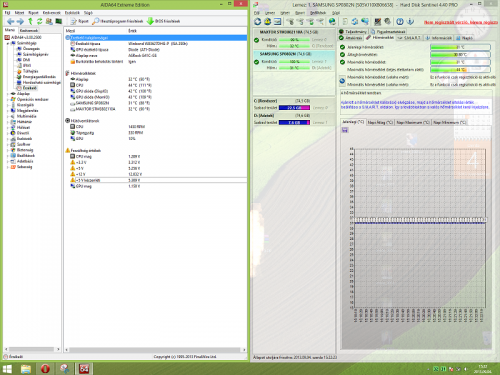Click the networked computers icon in Sentinel toolbar
This screenshot has width=500, height=375.
[365, 22]
